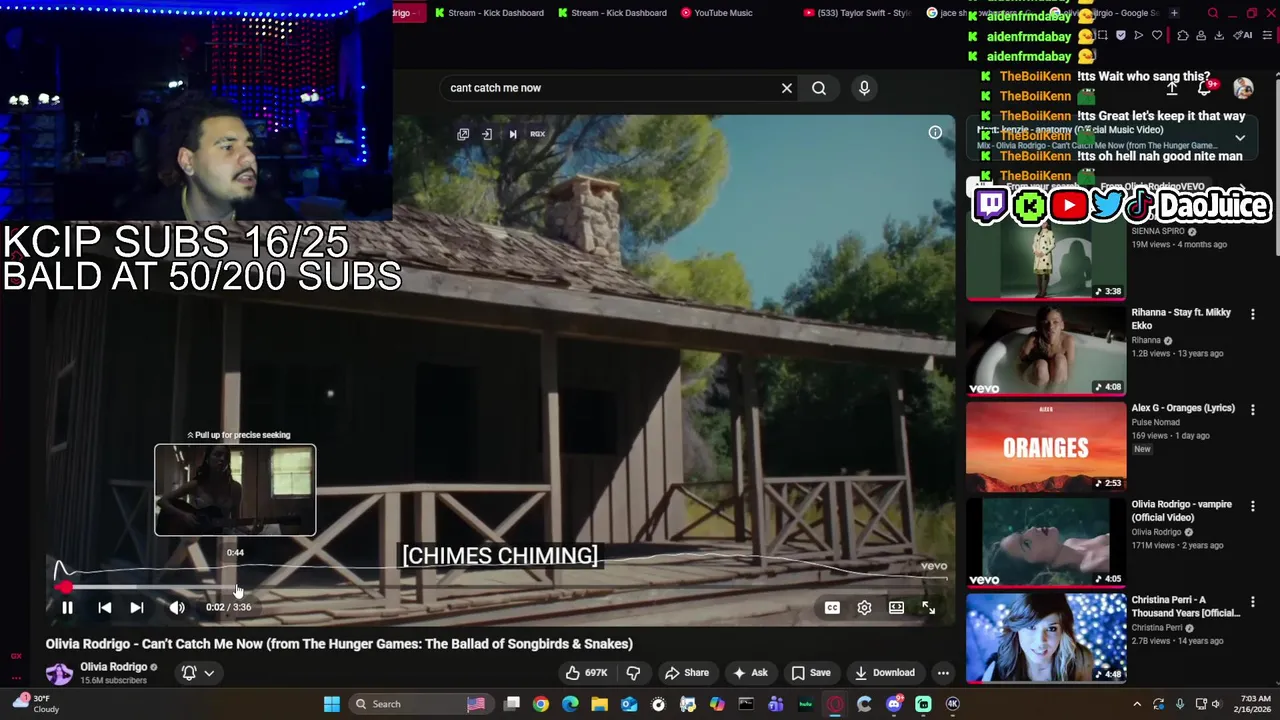Toggle video pop-out icon atop the player
Viewport: 1280px width, 720px height.
click(463, 134)
